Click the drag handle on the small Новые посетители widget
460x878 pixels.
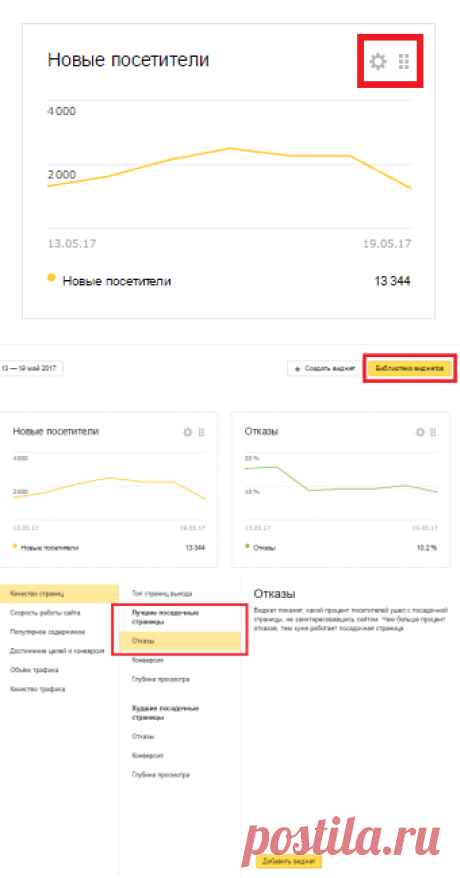201,432
